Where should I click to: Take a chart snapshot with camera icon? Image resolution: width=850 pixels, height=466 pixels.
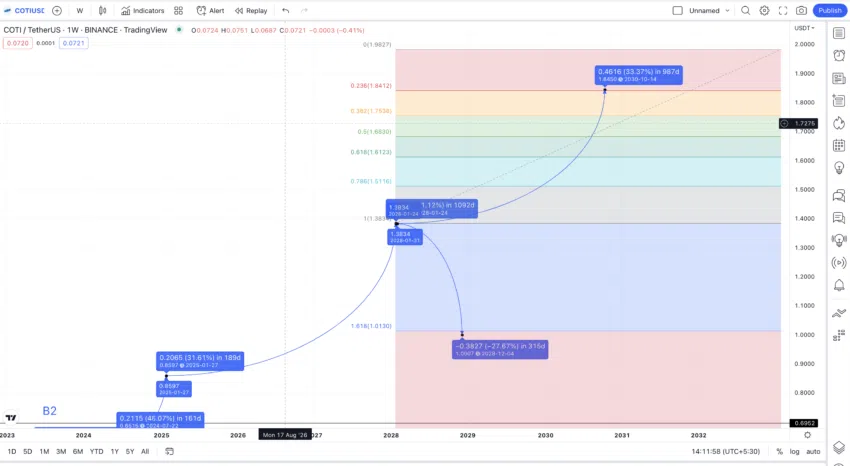click(801, 10)
